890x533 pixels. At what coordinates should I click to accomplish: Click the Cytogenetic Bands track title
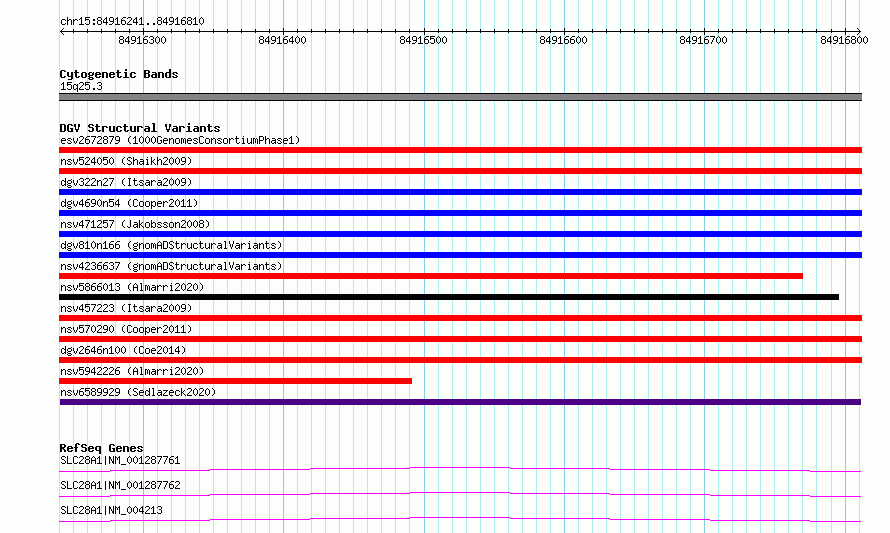point(119,74)
